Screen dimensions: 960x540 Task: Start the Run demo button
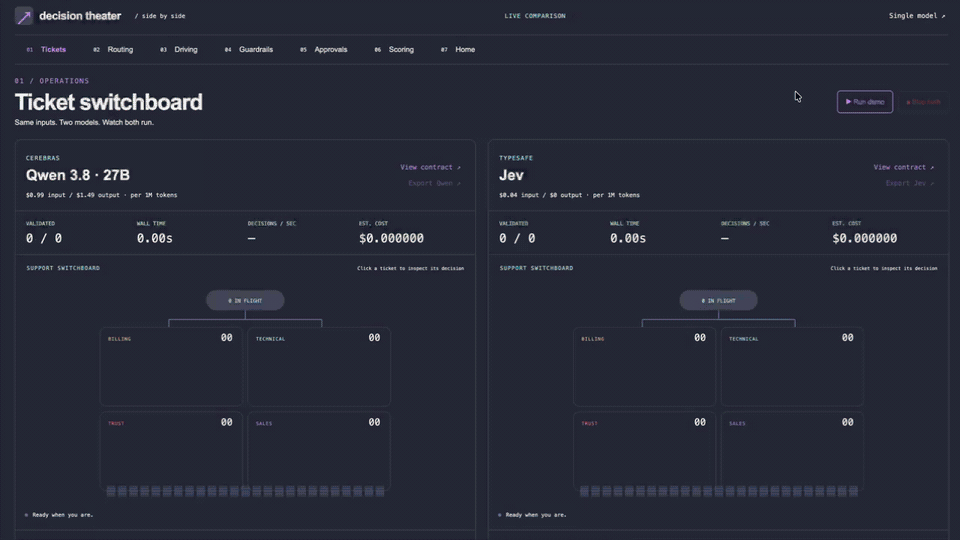[864, 102]
